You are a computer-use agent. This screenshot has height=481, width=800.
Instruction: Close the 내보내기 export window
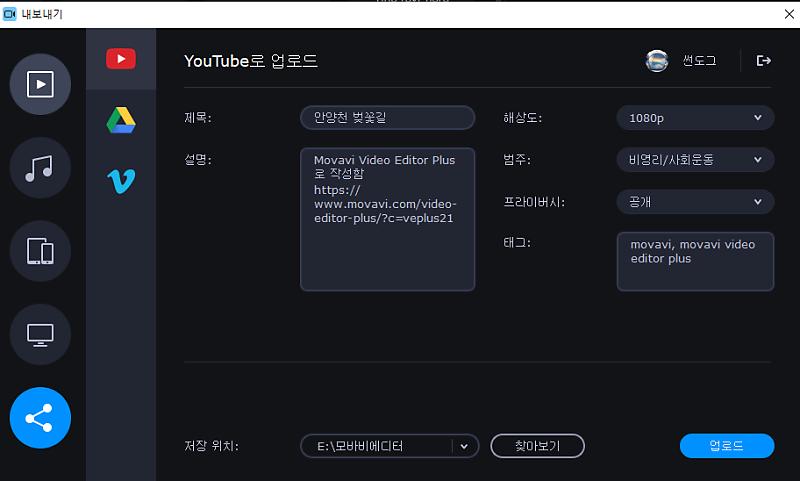click(789, 14)
